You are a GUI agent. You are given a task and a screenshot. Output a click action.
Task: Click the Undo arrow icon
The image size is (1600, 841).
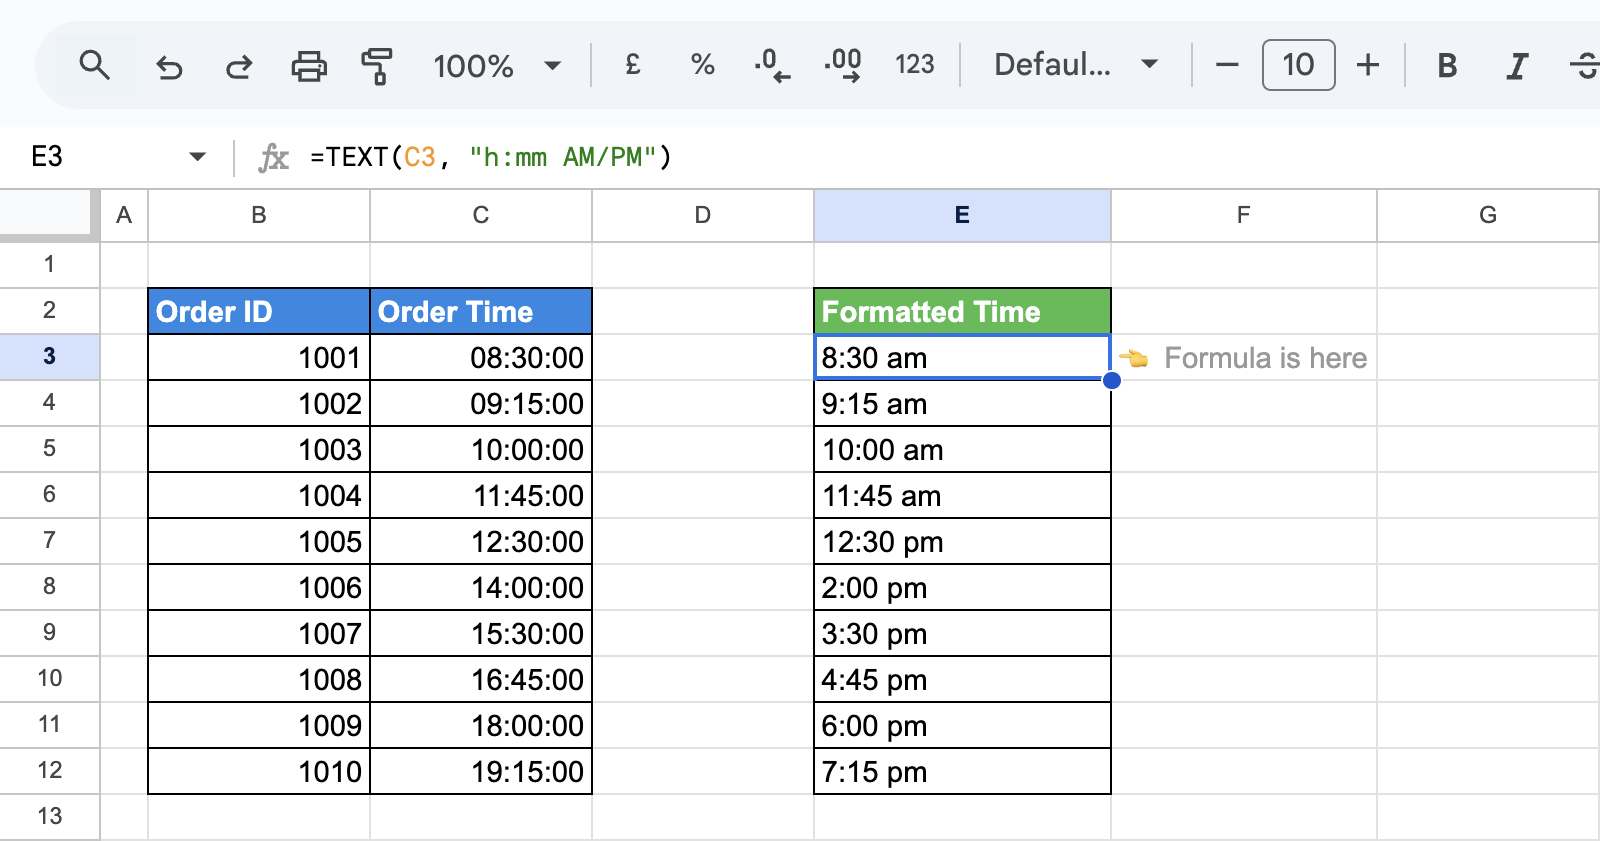(169, 67)
